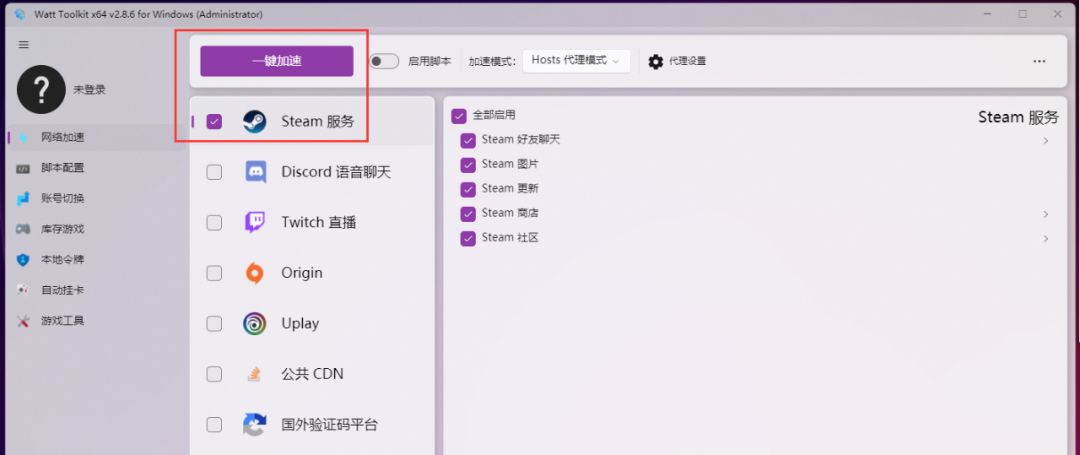Click the 游戏工具 tools icon

click(x=23, y=321)
